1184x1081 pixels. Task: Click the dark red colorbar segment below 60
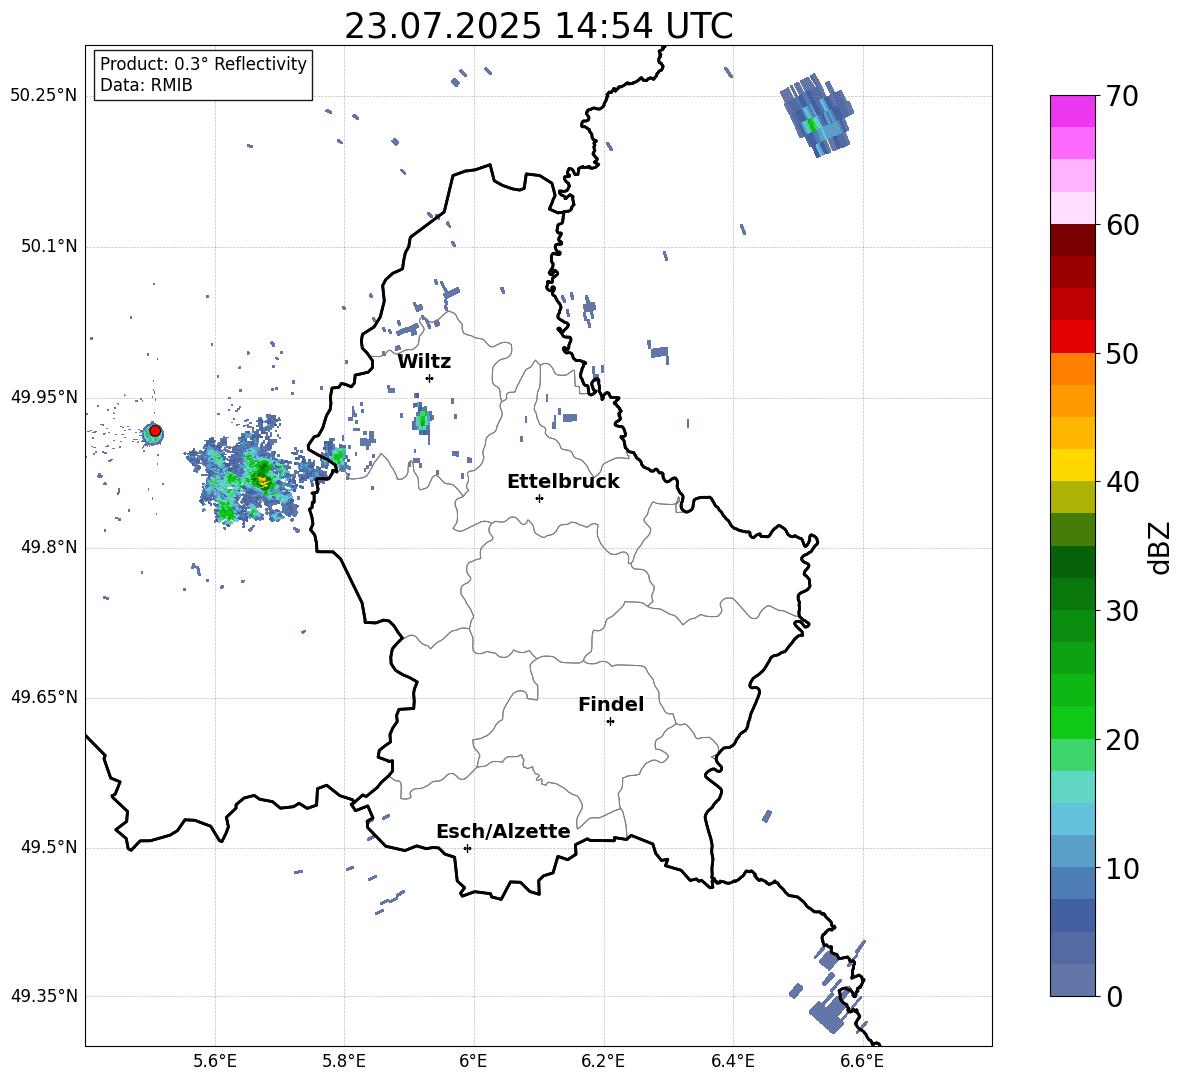coord(1073,240)
